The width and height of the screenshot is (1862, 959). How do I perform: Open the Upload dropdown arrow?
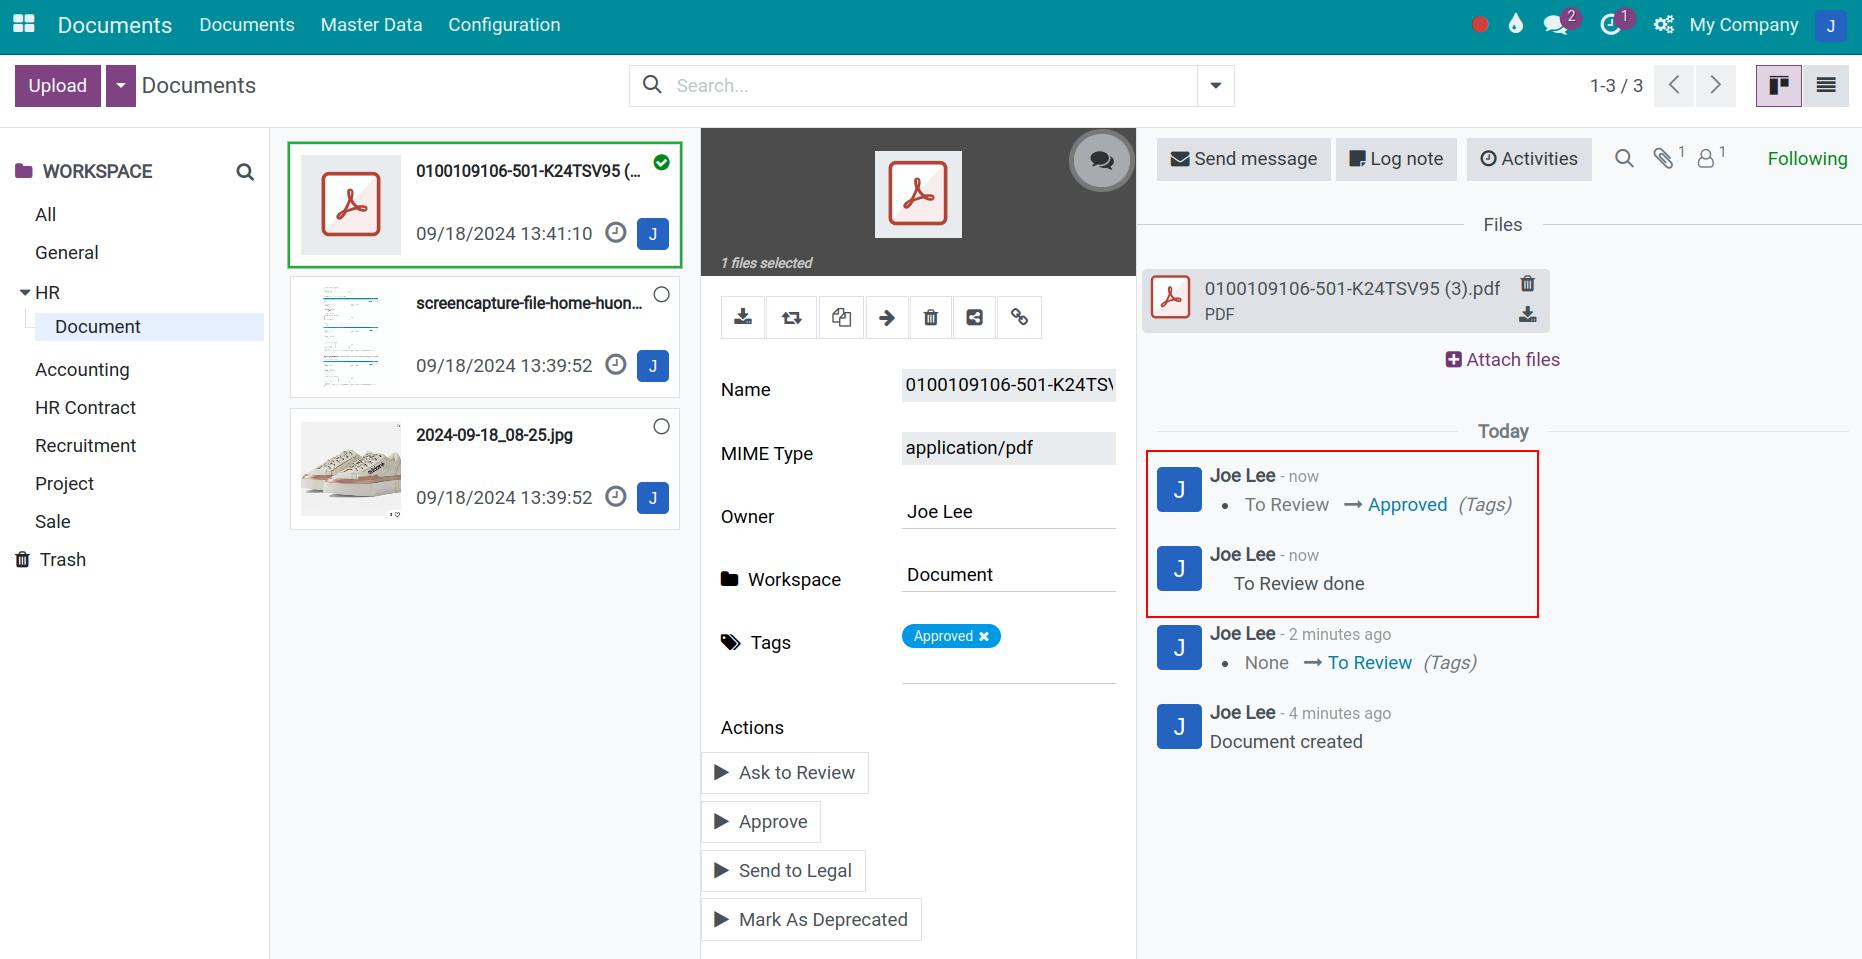point(121,86)
